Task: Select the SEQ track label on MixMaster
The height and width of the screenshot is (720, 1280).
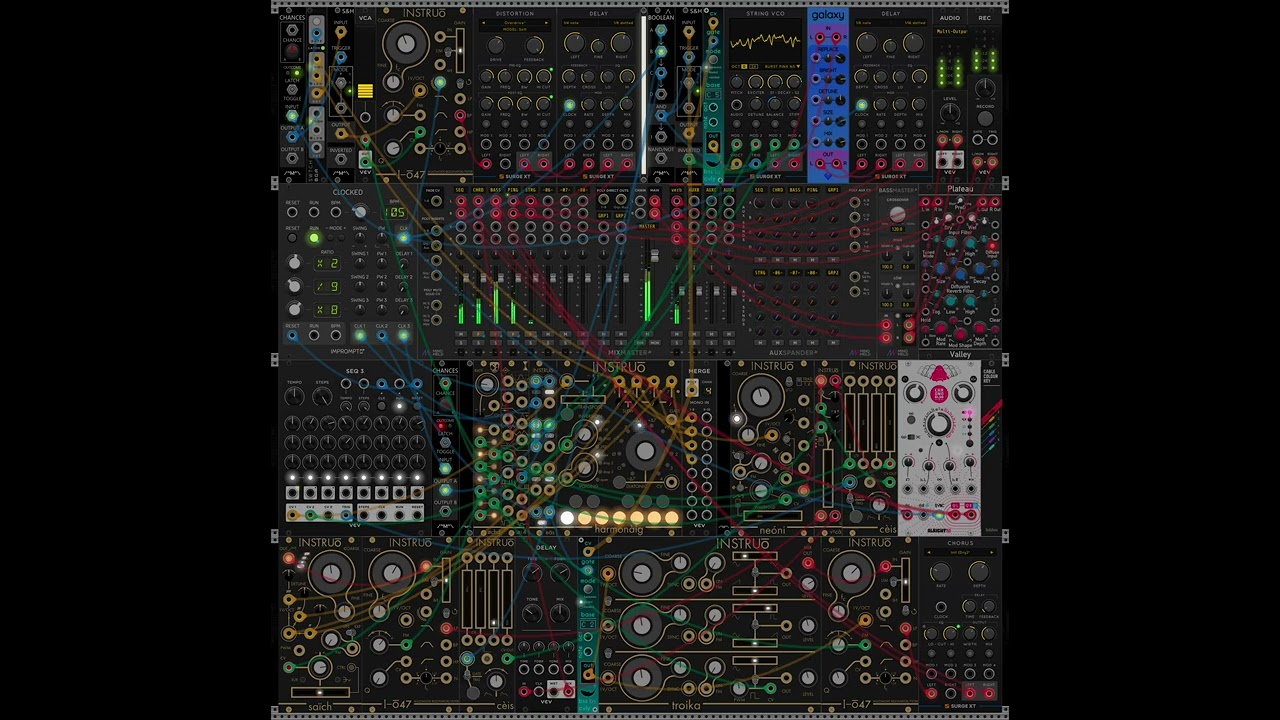Action: (x=461, y=189)
